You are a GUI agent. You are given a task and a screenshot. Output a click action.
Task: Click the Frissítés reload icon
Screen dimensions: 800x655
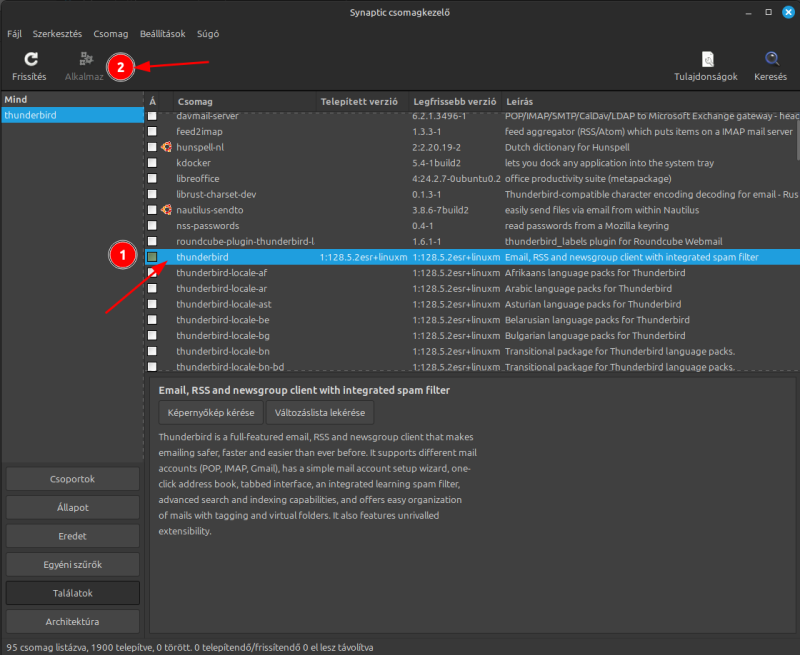click(31, 59)
